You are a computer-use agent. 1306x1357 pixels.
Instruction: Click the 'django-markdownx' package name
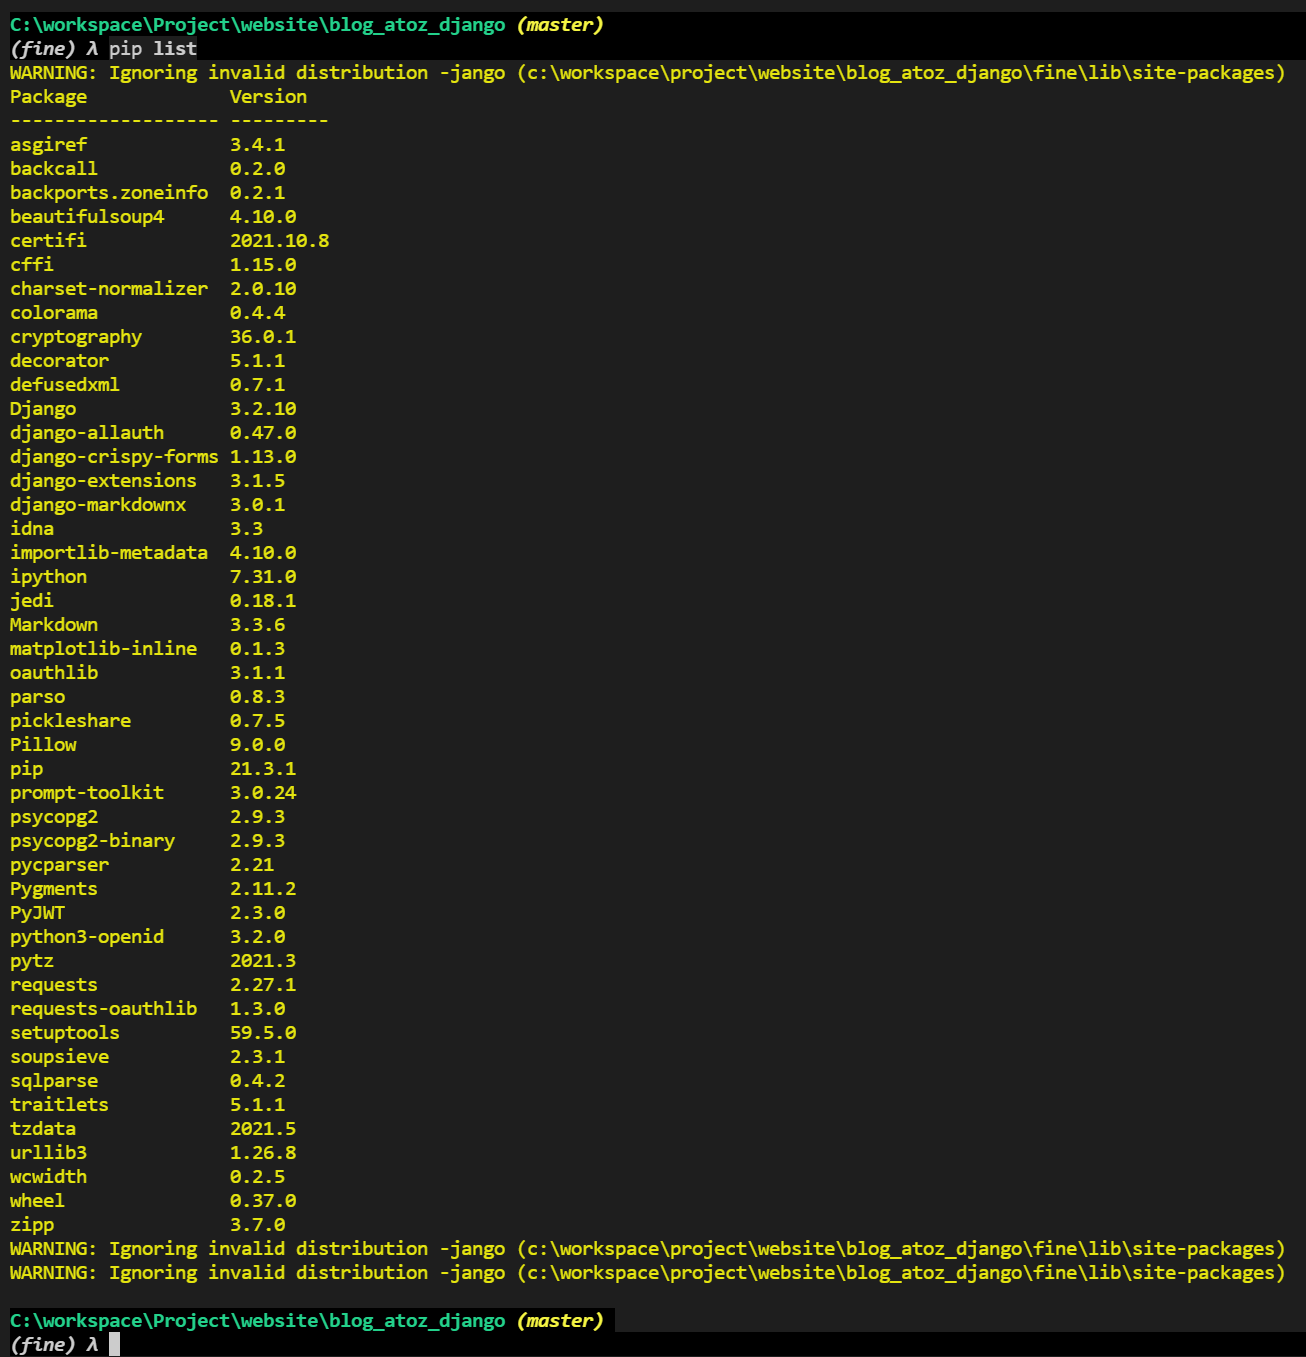98,505
